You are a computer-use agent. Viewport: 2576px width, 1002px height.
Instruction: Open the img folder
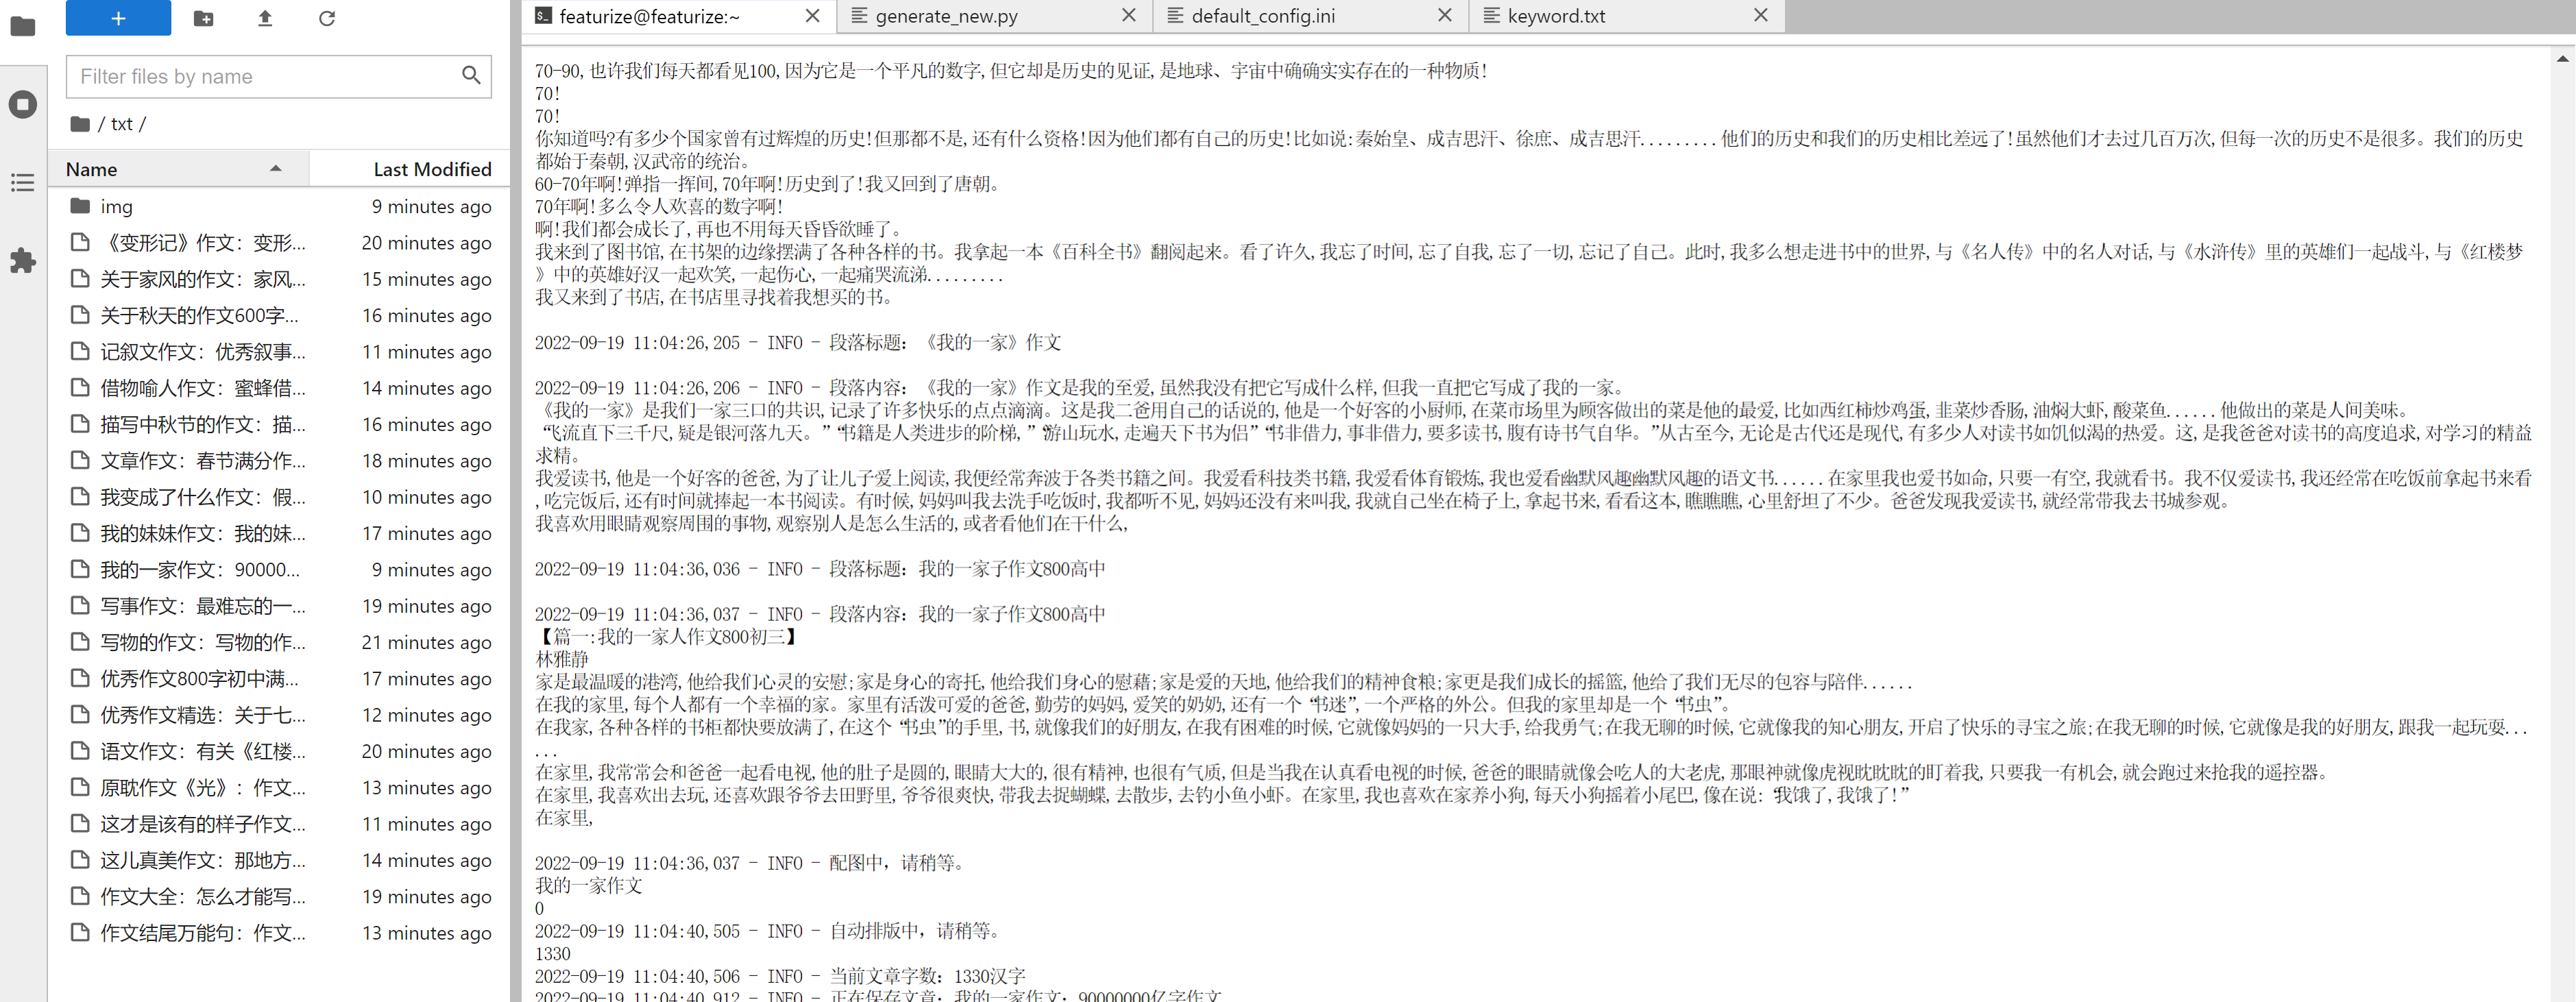click(116, 206)
